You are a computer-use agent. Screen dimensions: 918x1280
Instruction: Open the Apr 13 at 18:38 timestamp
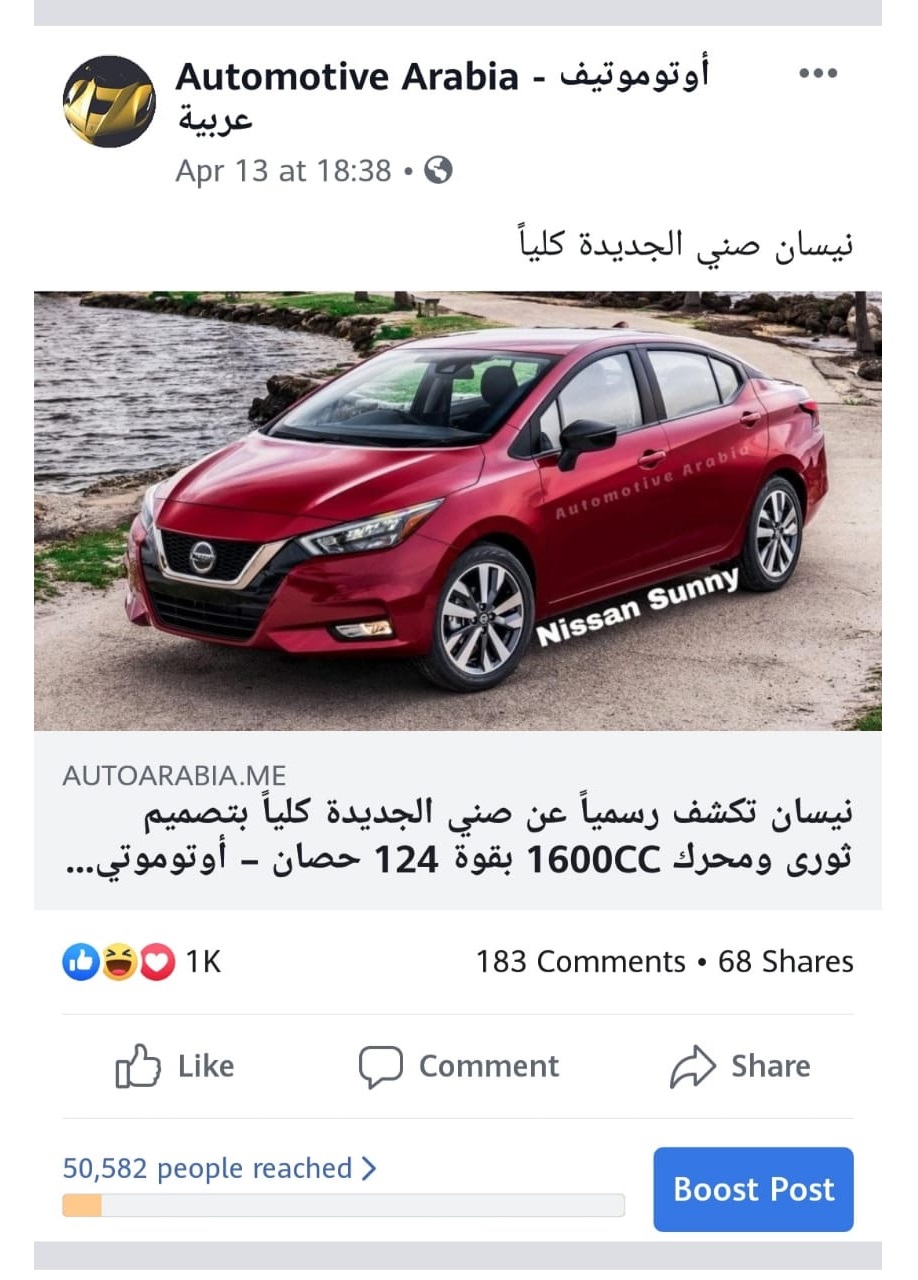pyautogui.click(x=283, y=171)
